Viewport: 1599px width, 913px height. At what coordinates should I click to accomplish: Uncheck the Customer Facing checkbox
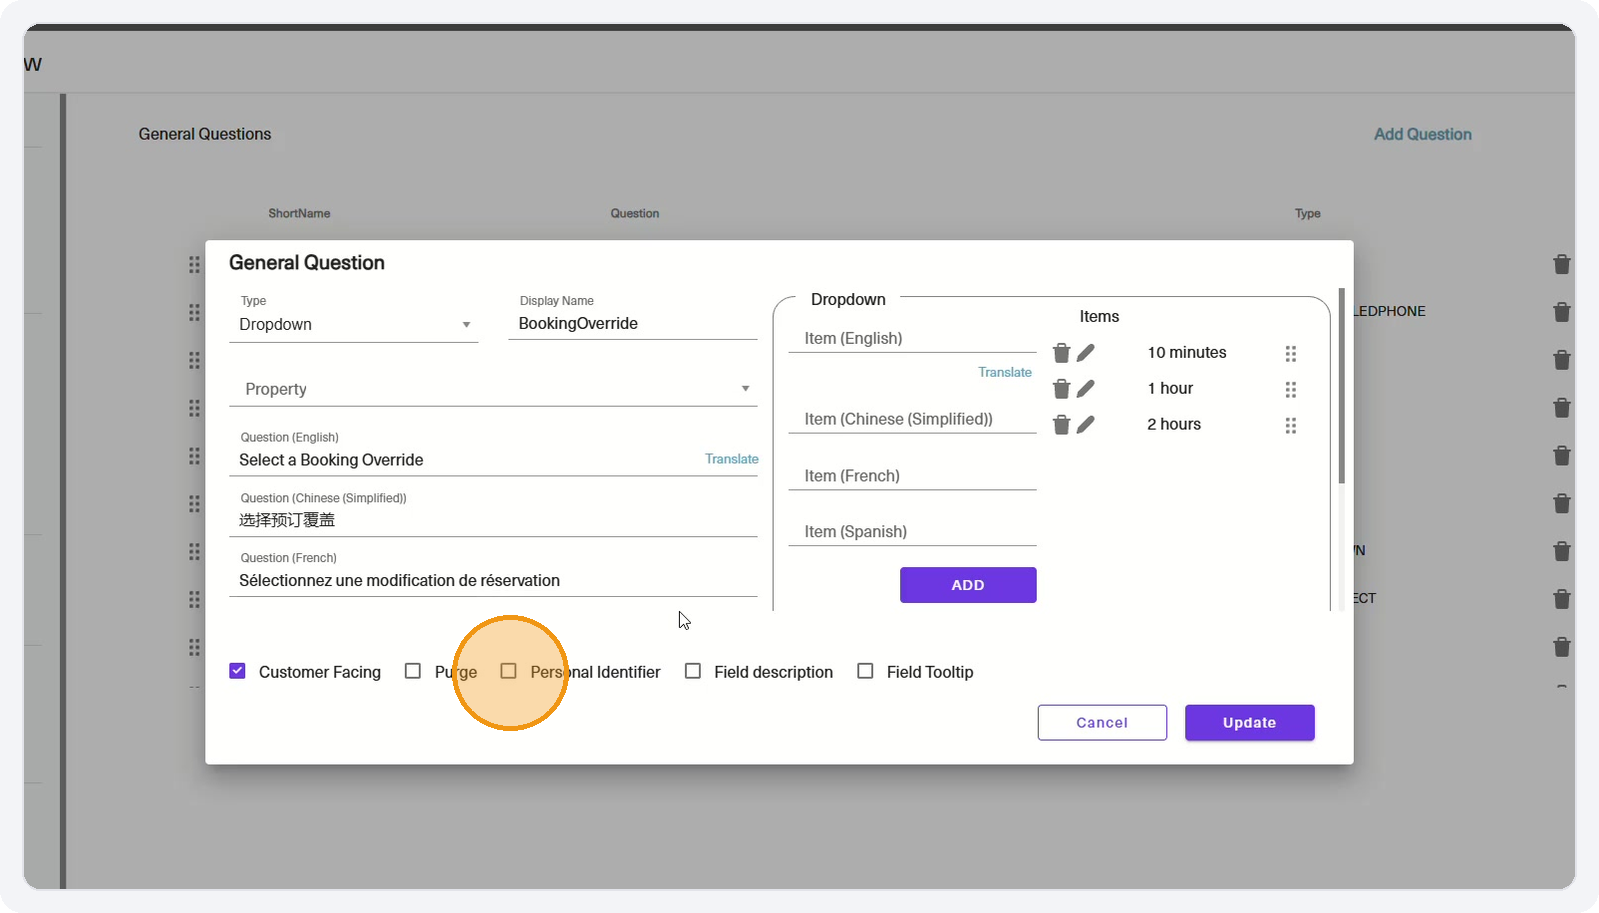point(237,671)
